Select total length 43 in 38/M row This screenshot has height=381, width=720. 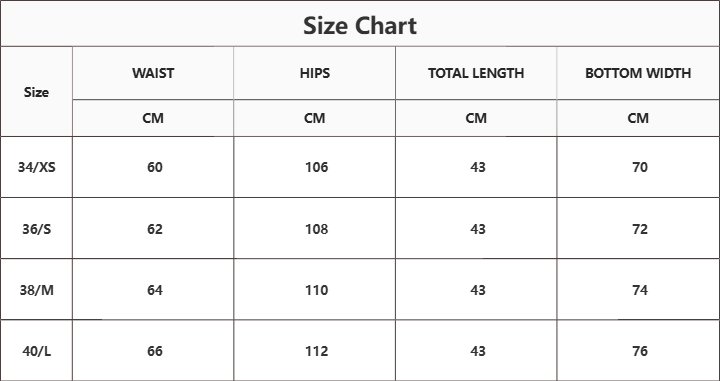tap(478, 290)
